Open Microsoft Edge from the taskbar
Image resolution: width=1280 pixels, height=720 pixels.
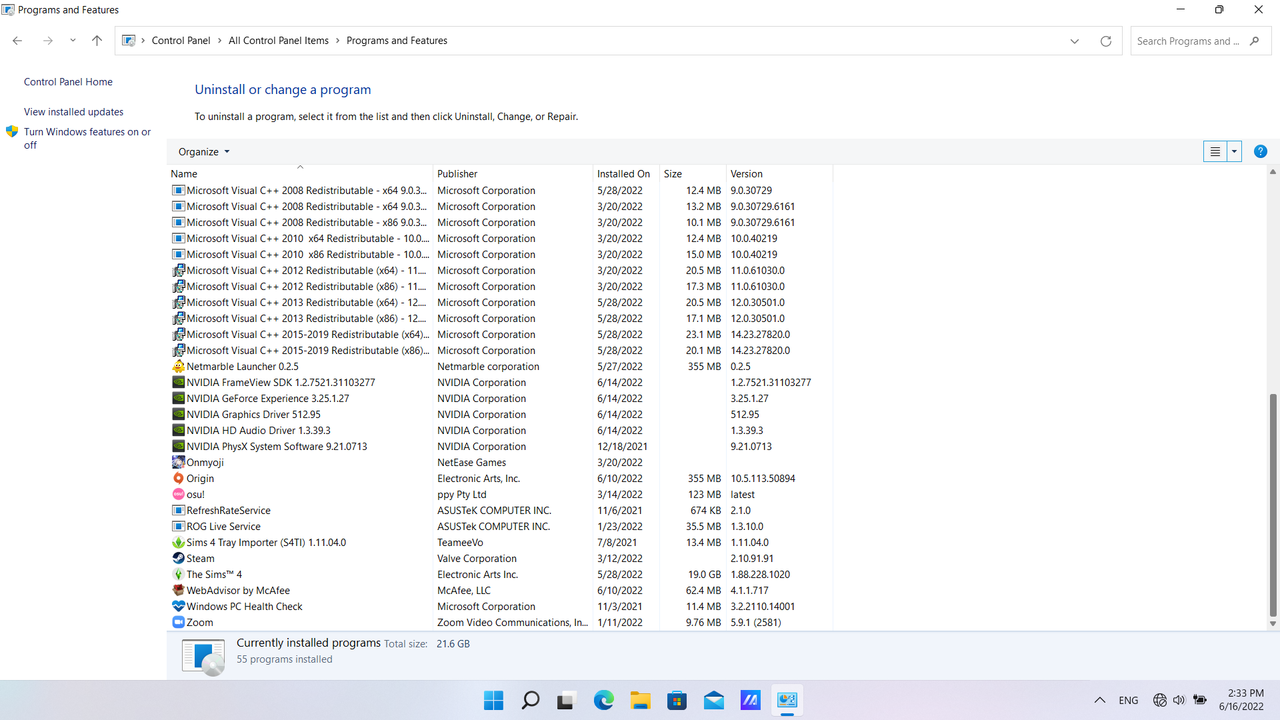[603, 700]
